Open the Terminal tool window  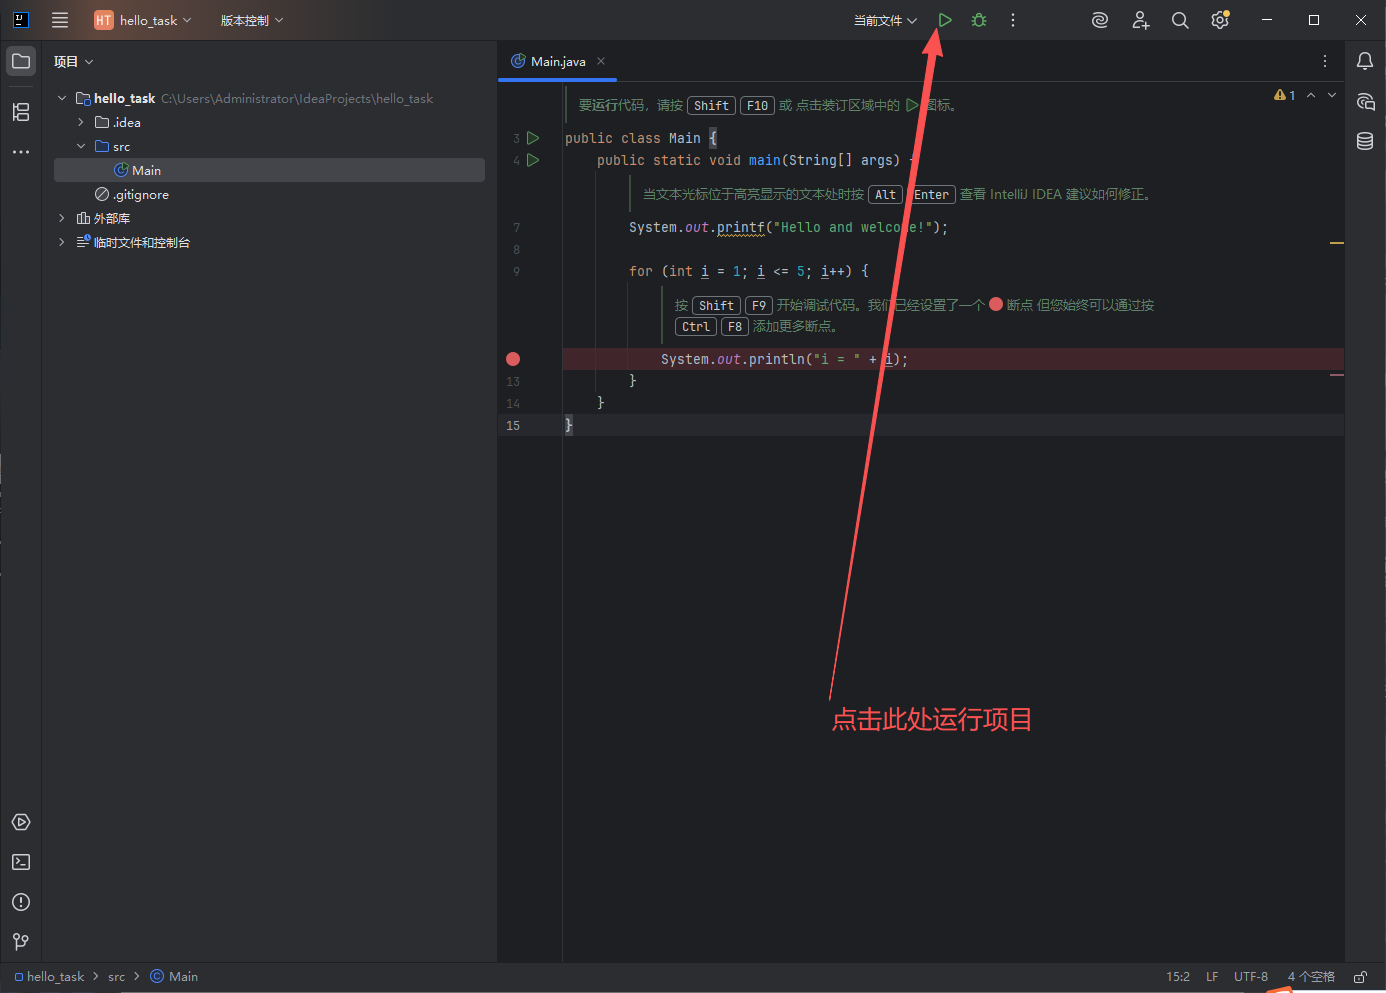(21, 862)
